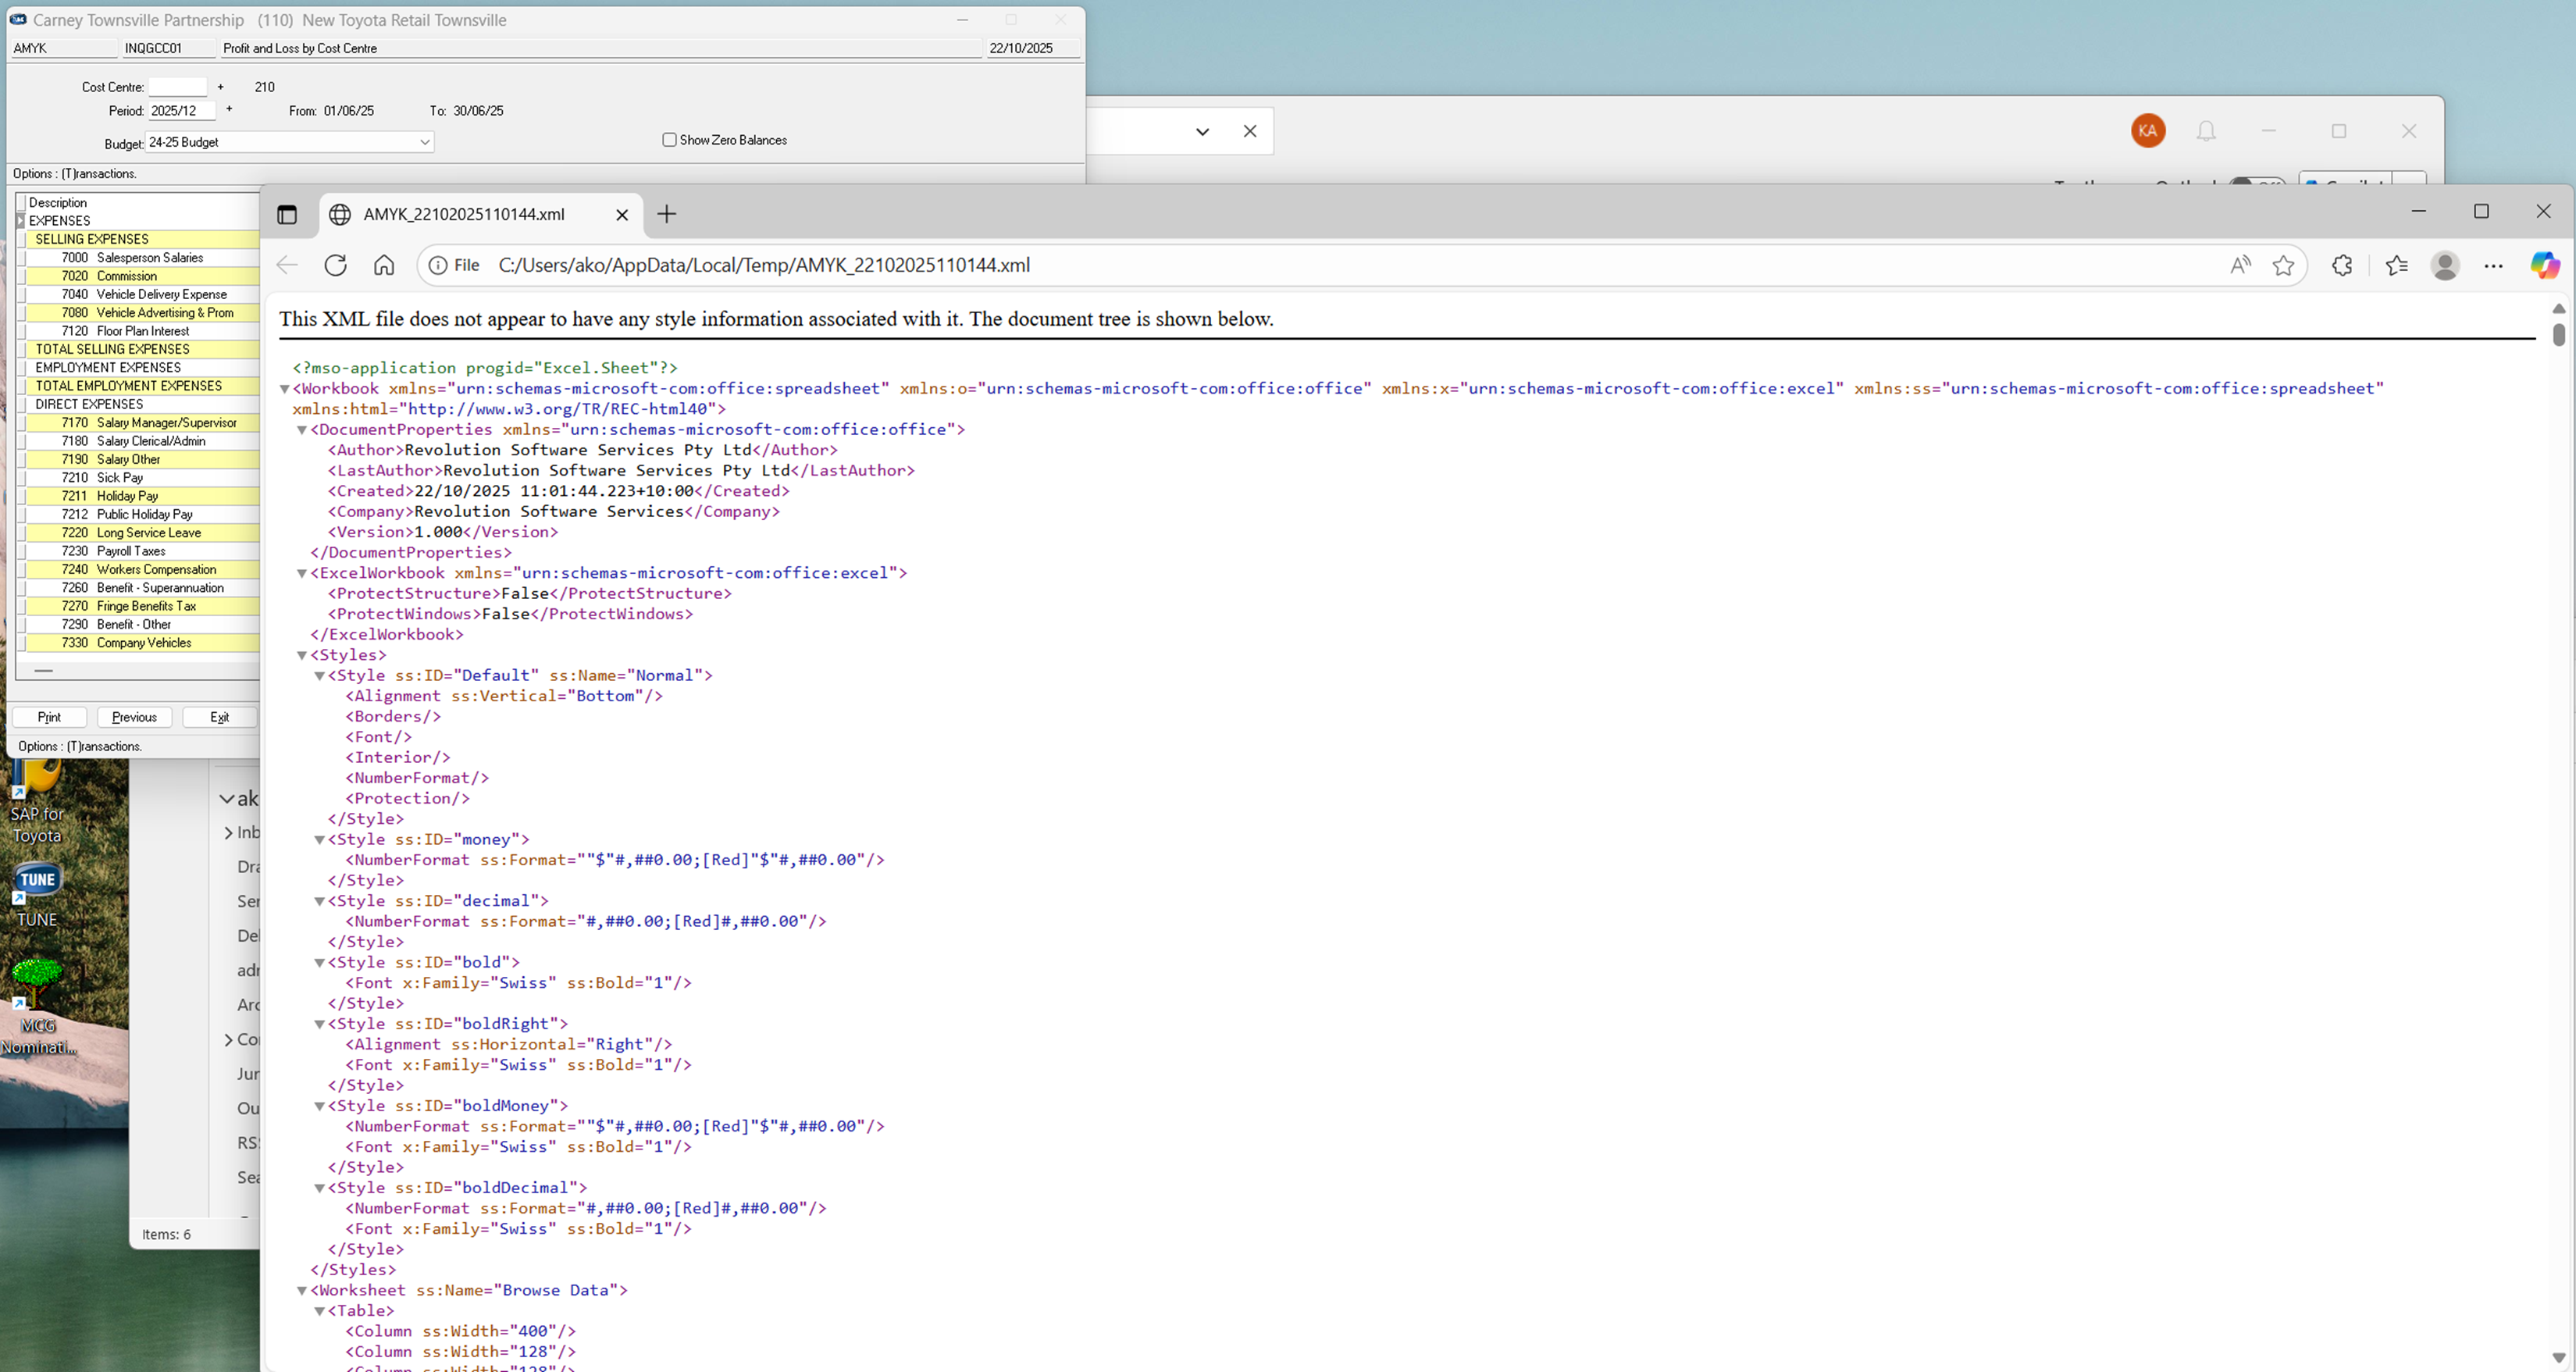This screenshot has width=2576, height=1372.
Task: Open a new browser tab
Action: pos(667,214)
